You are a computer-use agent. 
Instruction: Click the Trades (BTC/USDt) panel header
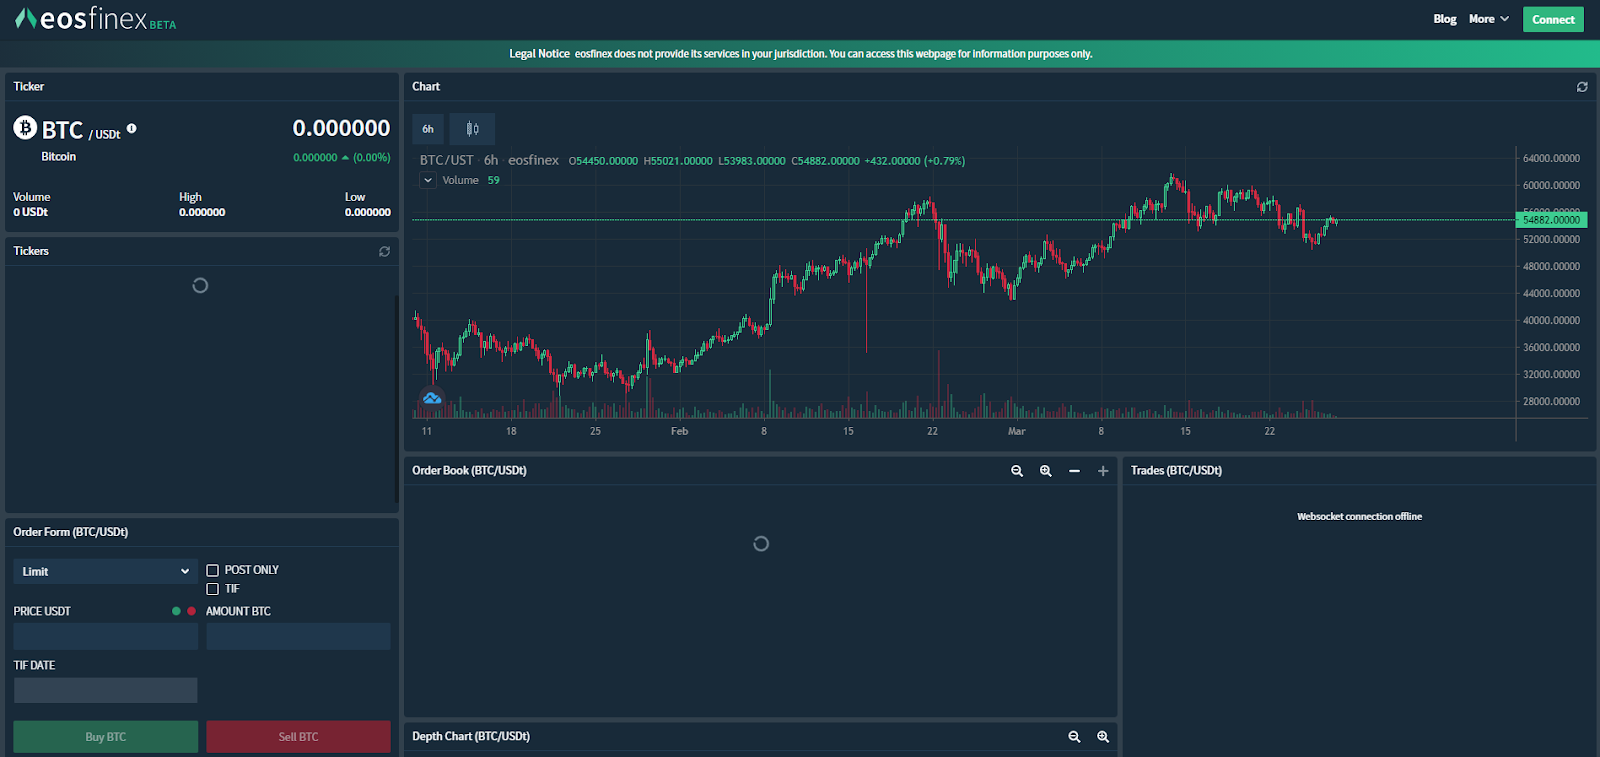(1176, 470)
